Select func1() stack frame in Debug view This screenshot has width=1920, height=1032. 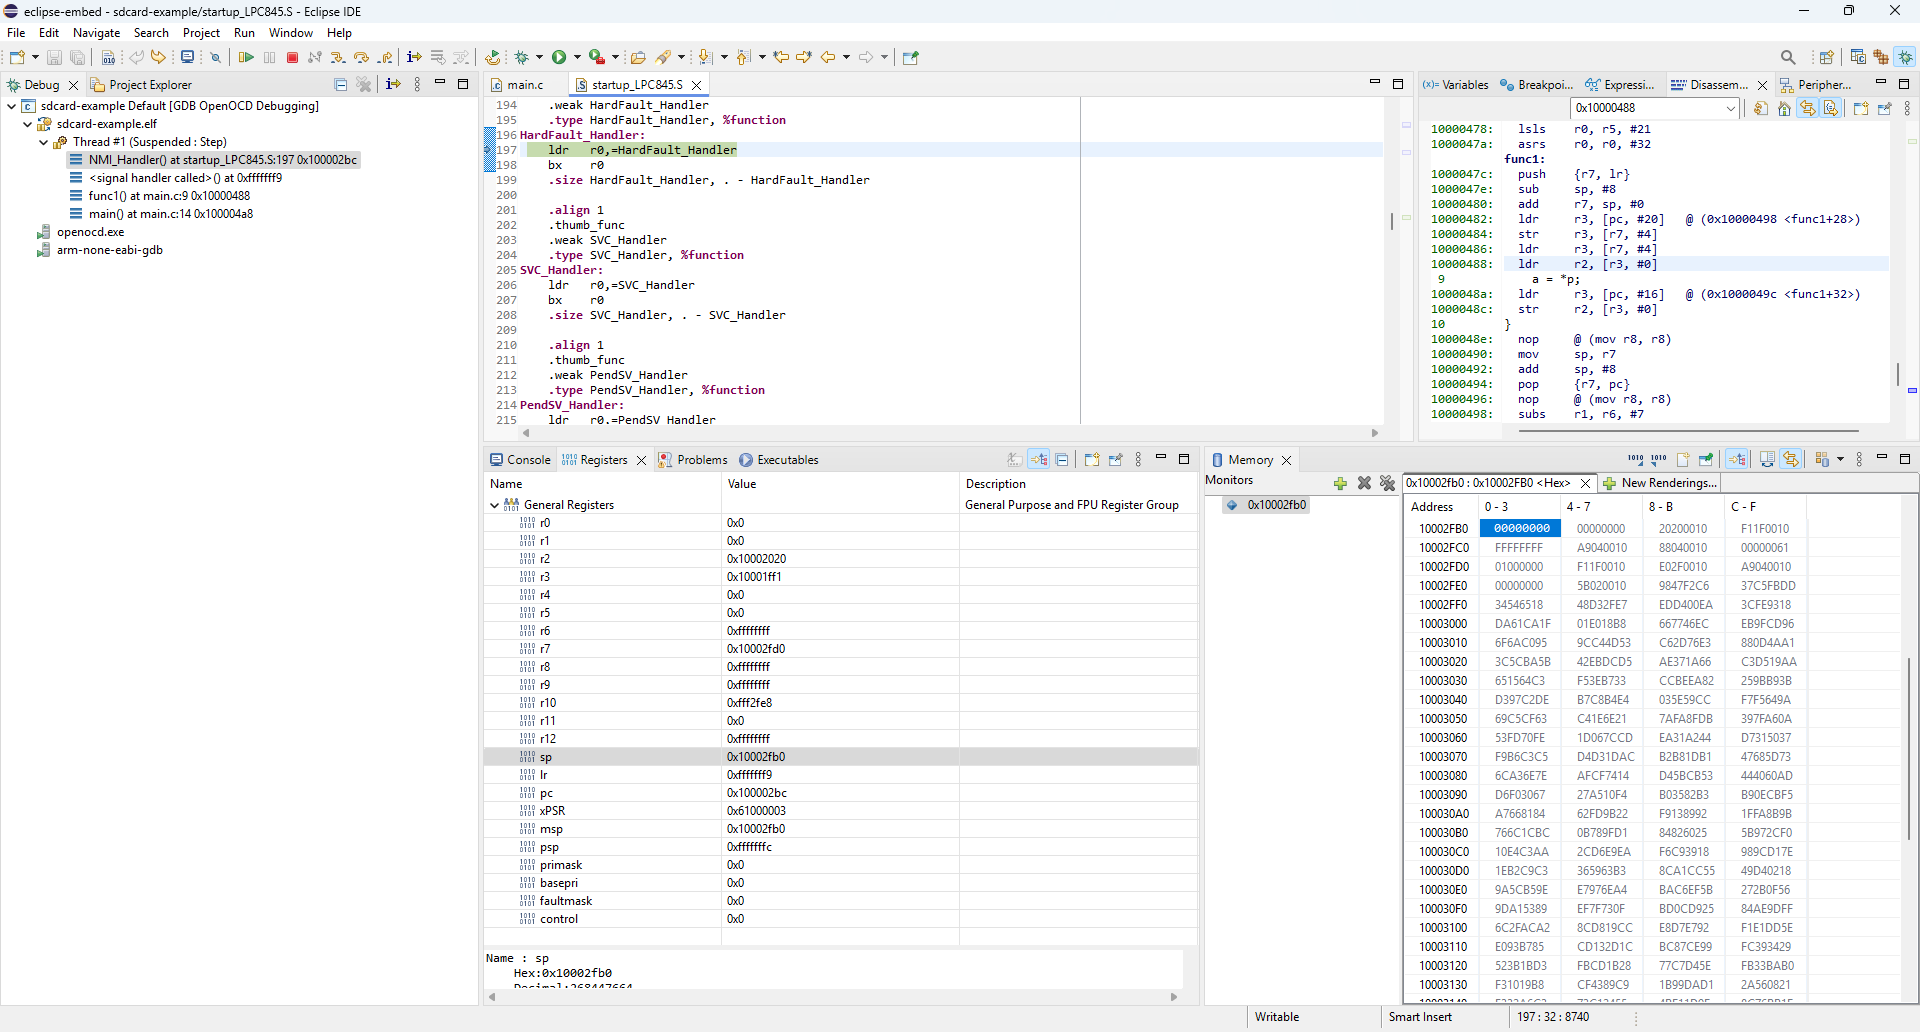pos(169,196)
